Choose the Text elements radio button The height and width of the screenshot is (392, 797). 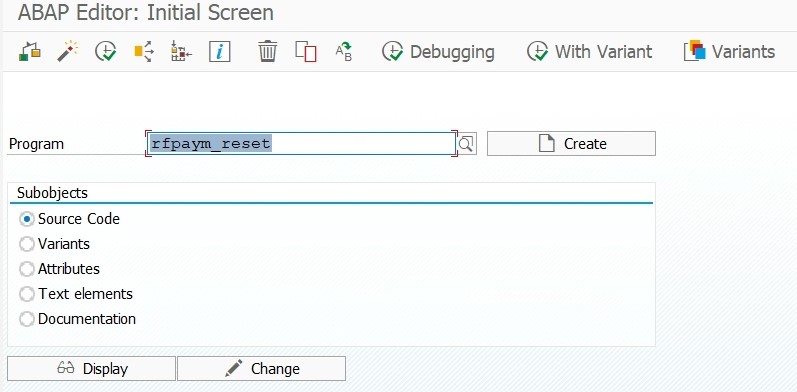pos(26,294)
